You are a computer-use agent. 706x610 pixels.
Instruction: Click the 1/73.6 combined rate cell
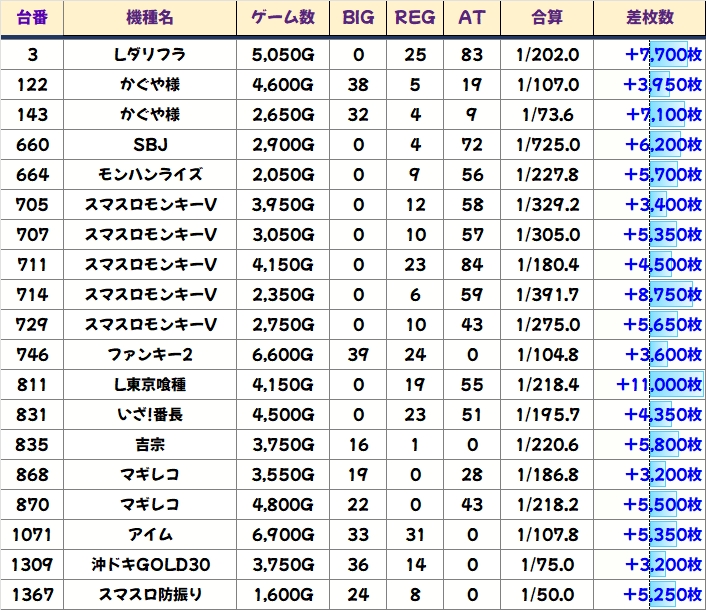[x=547, y=115]
